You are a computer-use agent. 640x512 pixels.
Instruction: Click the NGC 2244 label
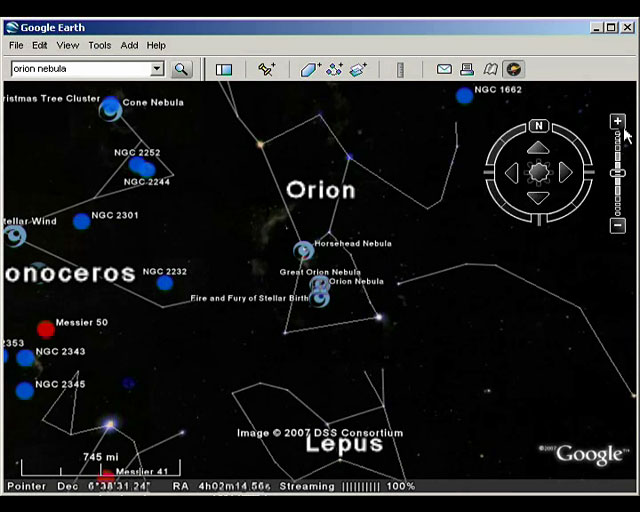coord(147,182)
